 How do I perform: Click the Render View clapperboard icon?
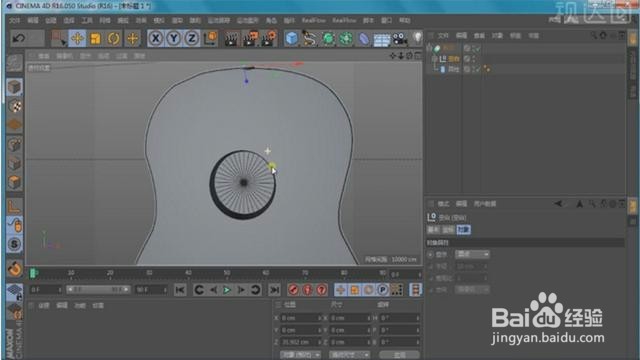231,38
